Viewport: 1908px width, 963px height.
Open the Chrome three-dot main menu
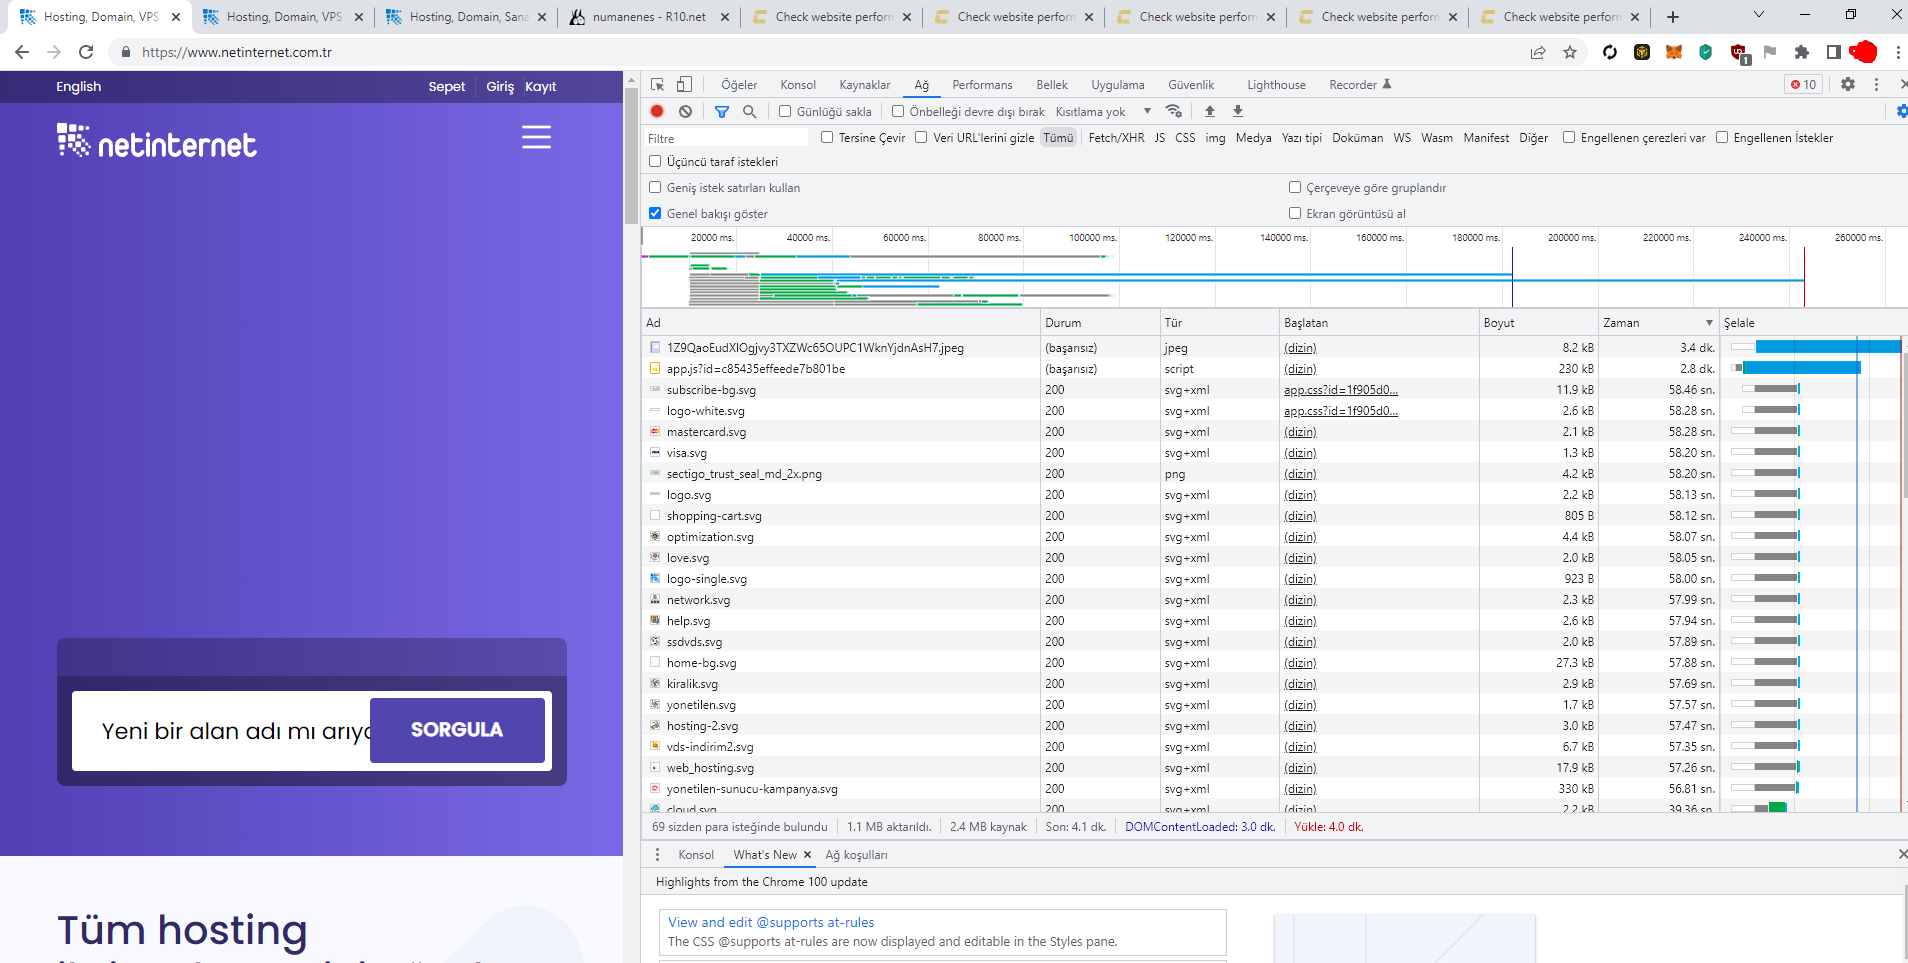1897,52
